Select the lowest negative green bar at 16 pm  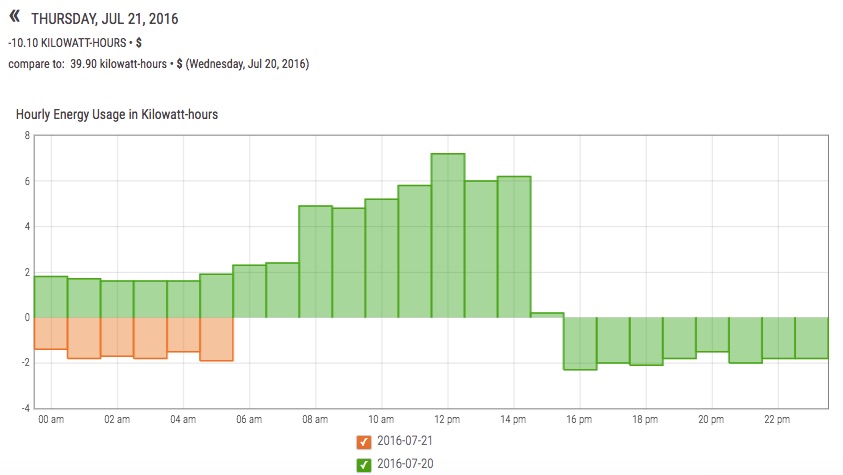coord(580,343)
